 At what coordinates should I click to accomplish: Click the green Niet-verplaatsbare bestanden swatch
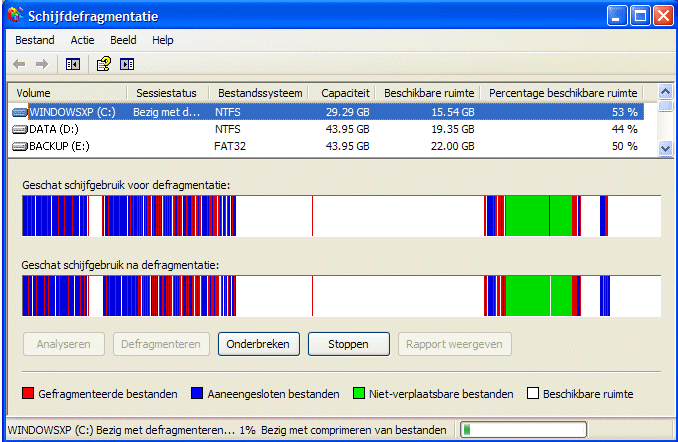point(358,393)
